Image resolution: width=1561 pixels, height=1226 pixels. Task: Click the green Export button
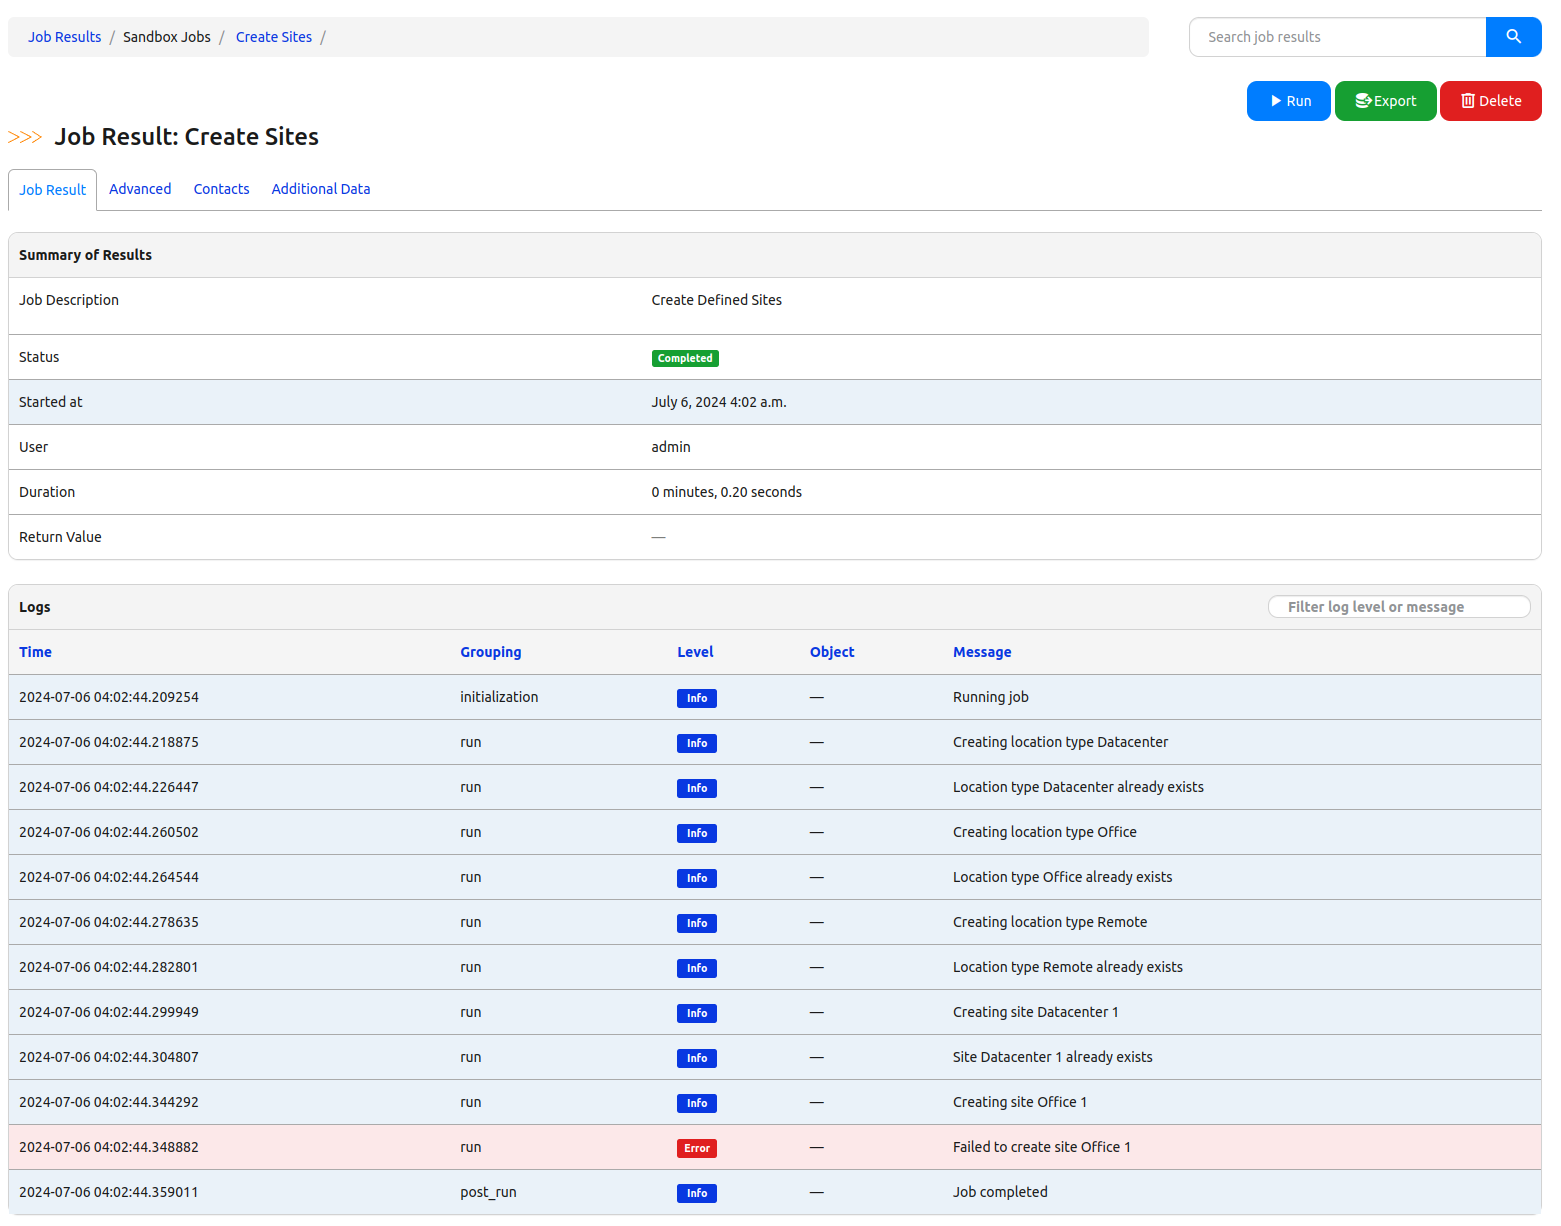(x=1385, y=101)
